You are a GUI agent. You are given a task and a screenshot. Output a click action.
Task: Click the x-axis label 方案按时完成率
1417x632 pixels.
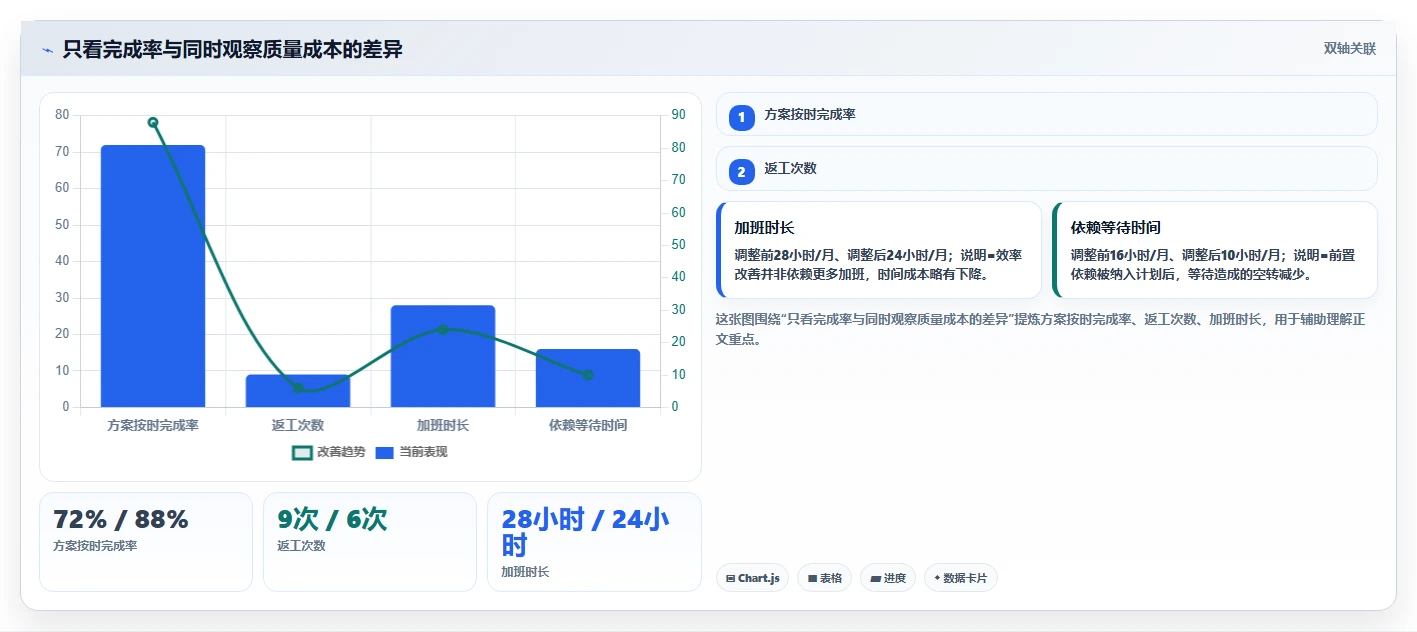pyautogui.click(x=153, y=425)
